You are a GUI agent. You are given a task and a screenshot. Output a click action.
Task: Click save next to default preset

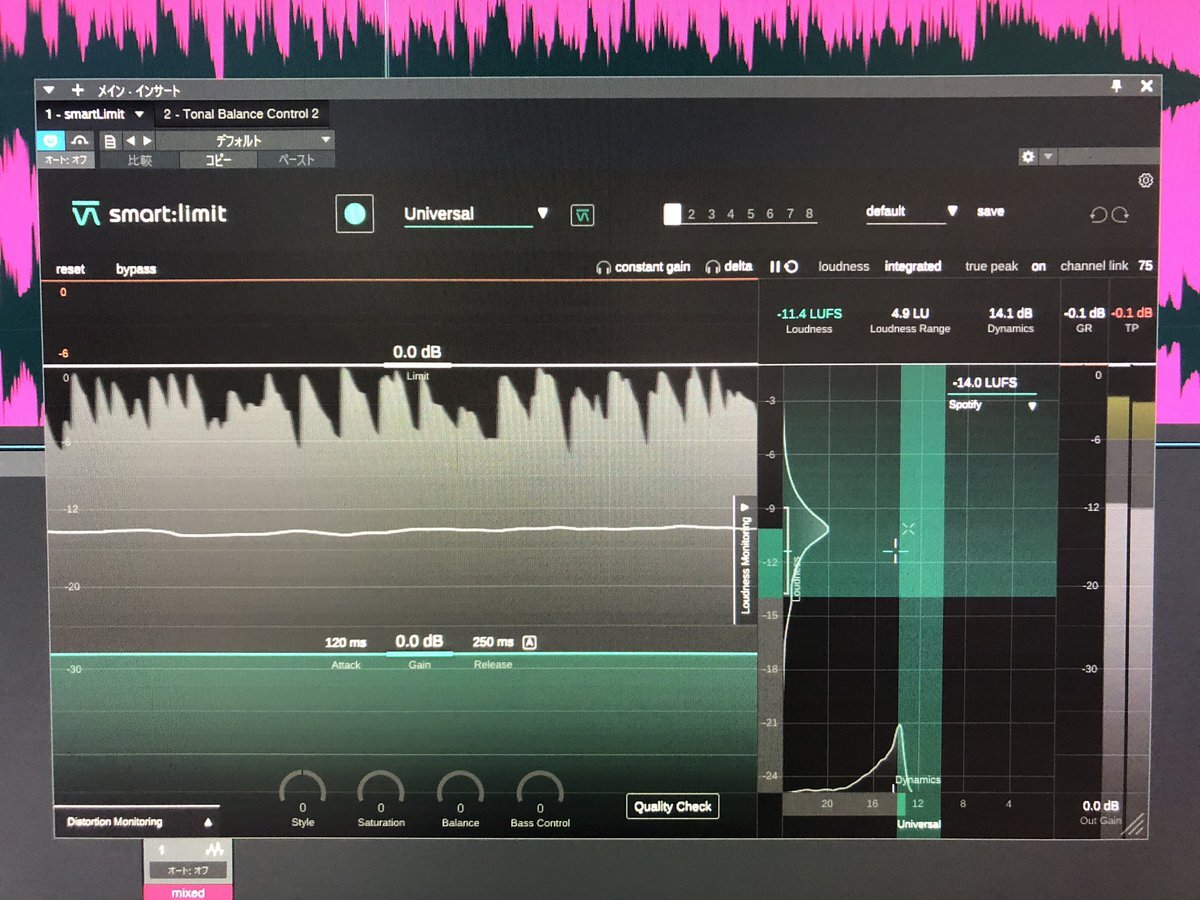pyautogui.click(x=990, y=212)
